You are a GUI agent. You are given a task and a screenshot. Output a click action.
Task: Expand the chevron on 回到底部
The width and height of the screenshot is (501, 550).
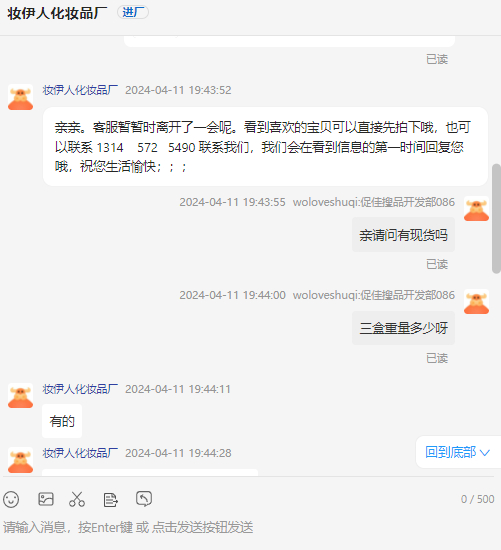pyautogui.click(x=485, y=453)
